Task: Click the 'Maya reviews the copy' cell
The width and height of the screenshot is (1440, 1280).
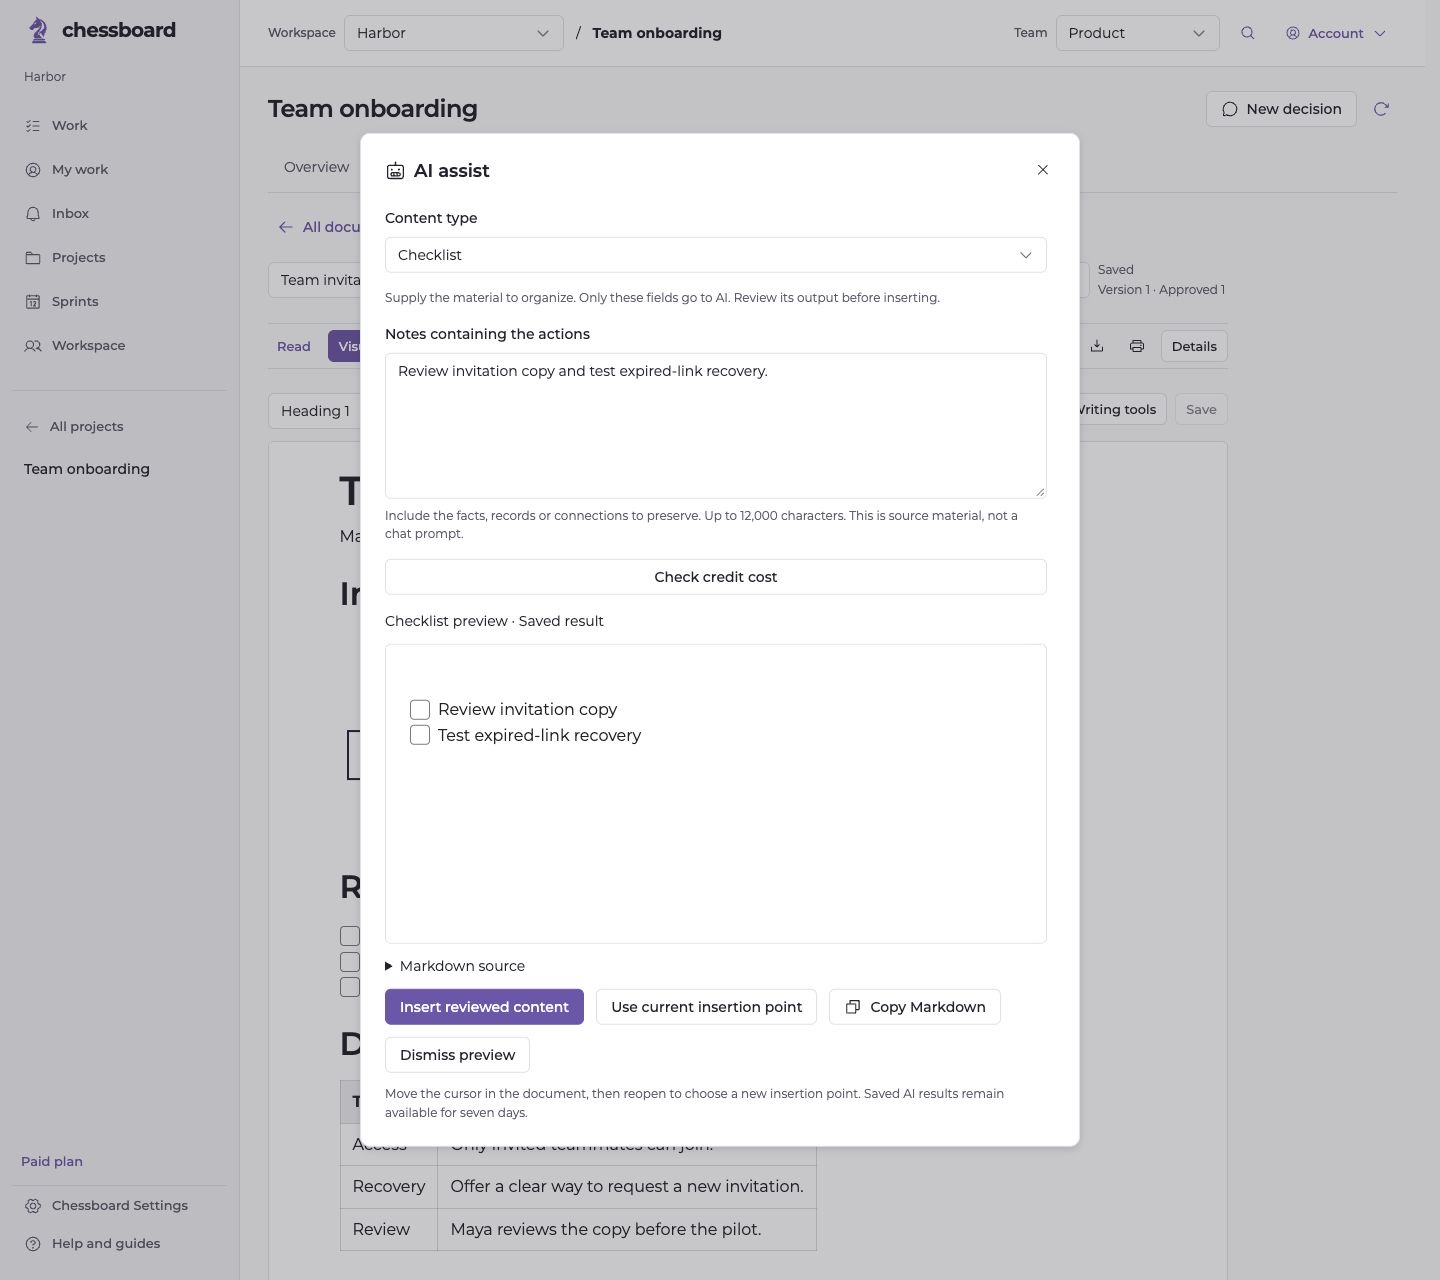Action: click(x=627, y=1230)
